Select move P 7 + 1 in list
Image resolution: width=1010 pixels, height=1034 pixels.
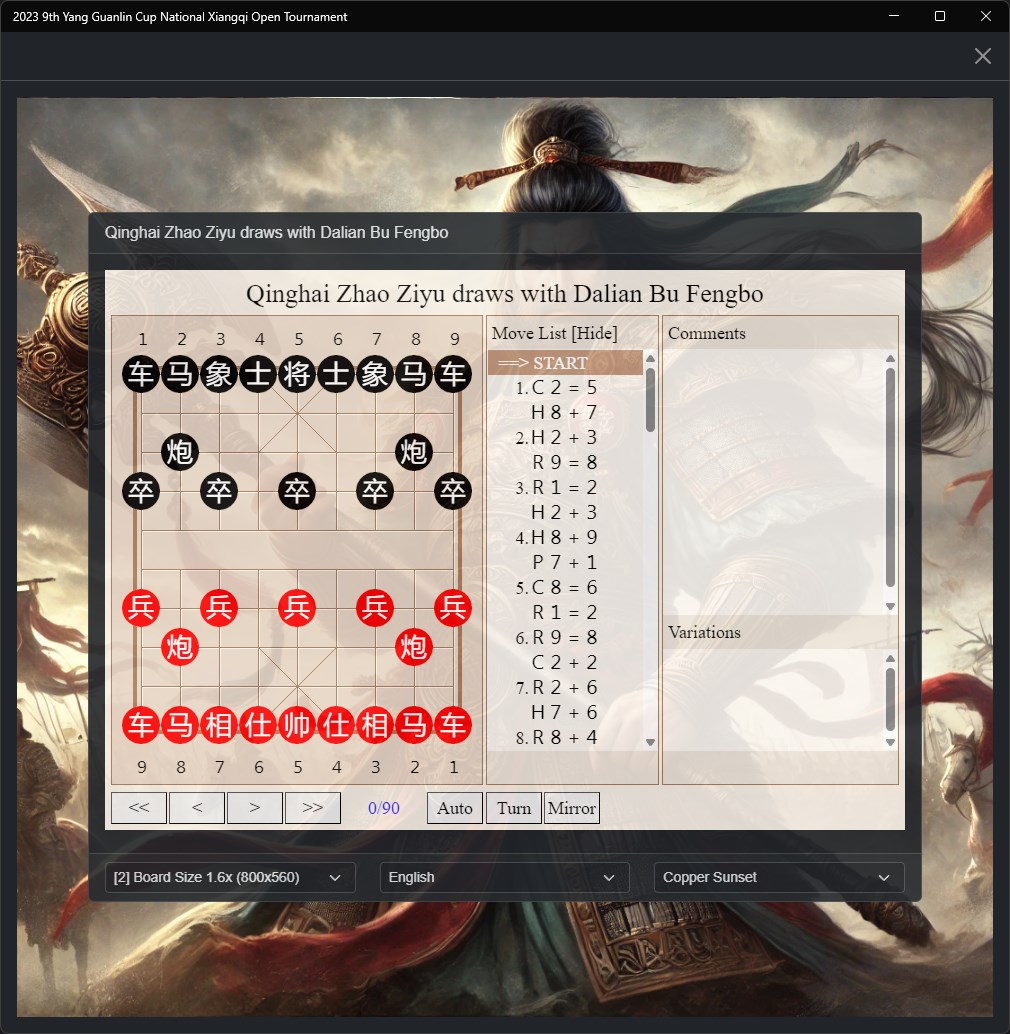tap(564, 563)
